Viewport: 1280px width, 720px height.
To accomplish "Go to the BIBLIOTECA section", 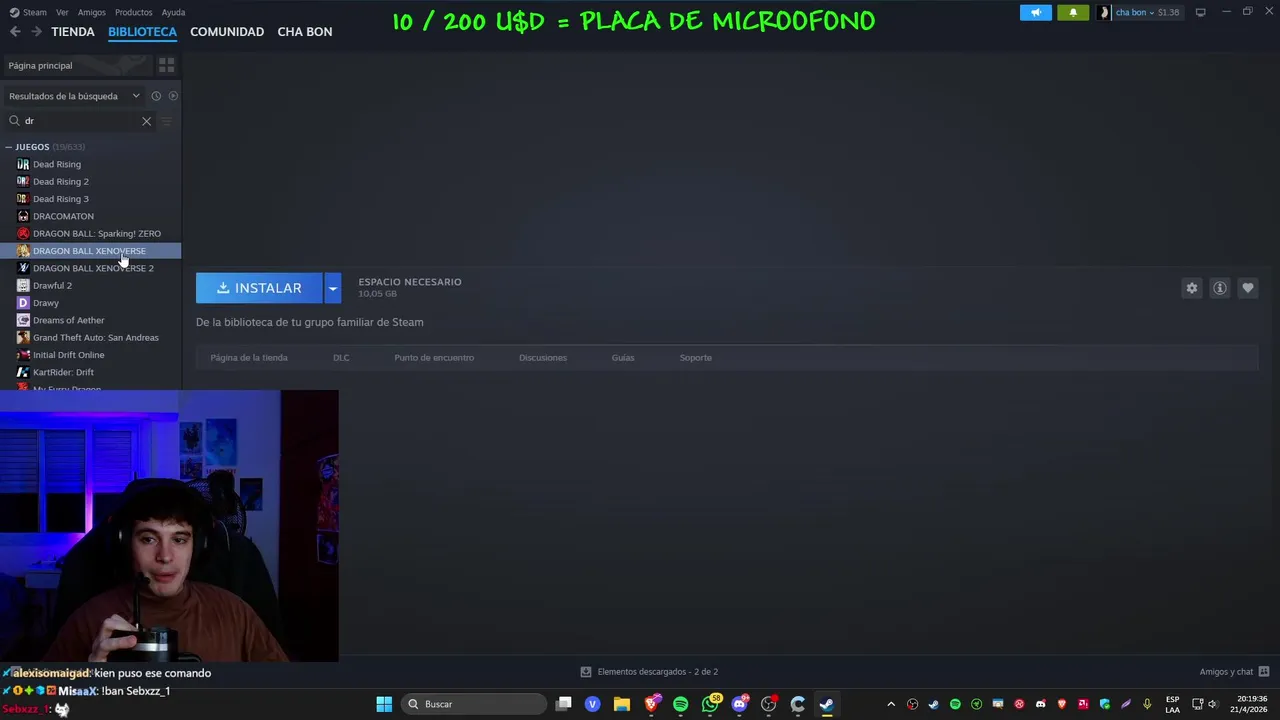I will click(x=142, y=32).
